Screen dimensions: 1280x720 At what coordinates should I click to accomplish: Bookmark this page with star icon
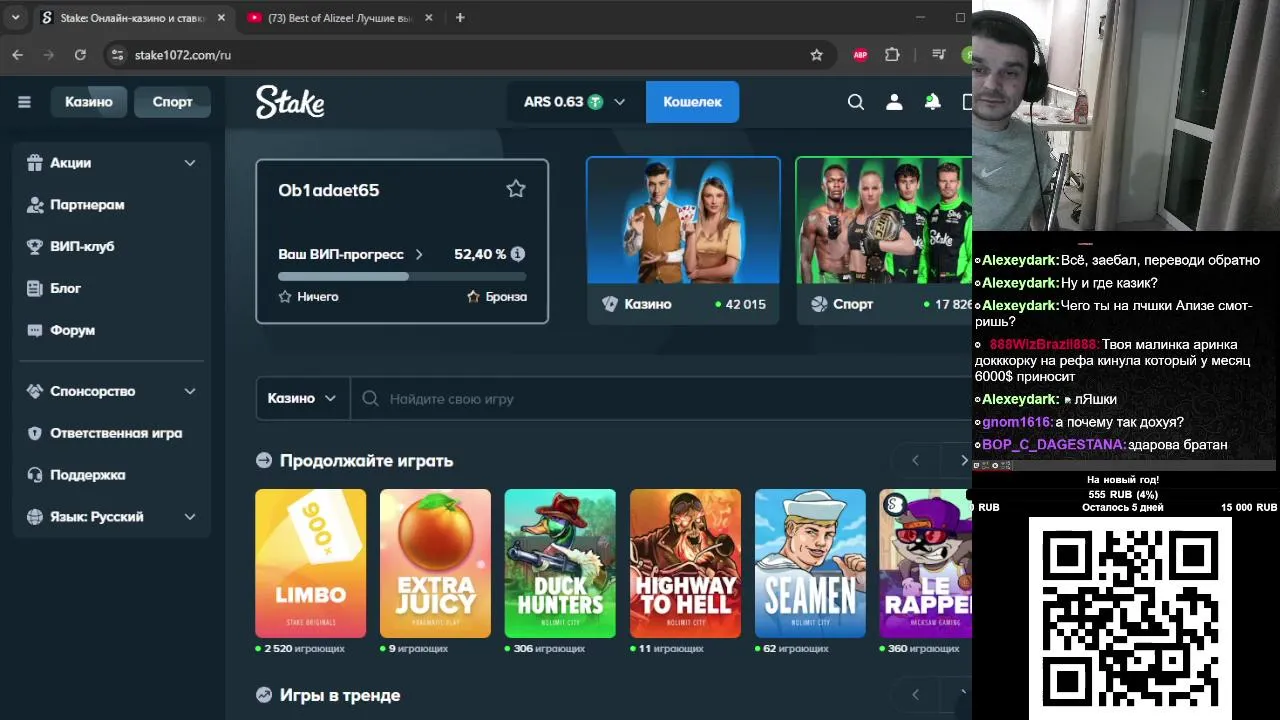[817, 55]
